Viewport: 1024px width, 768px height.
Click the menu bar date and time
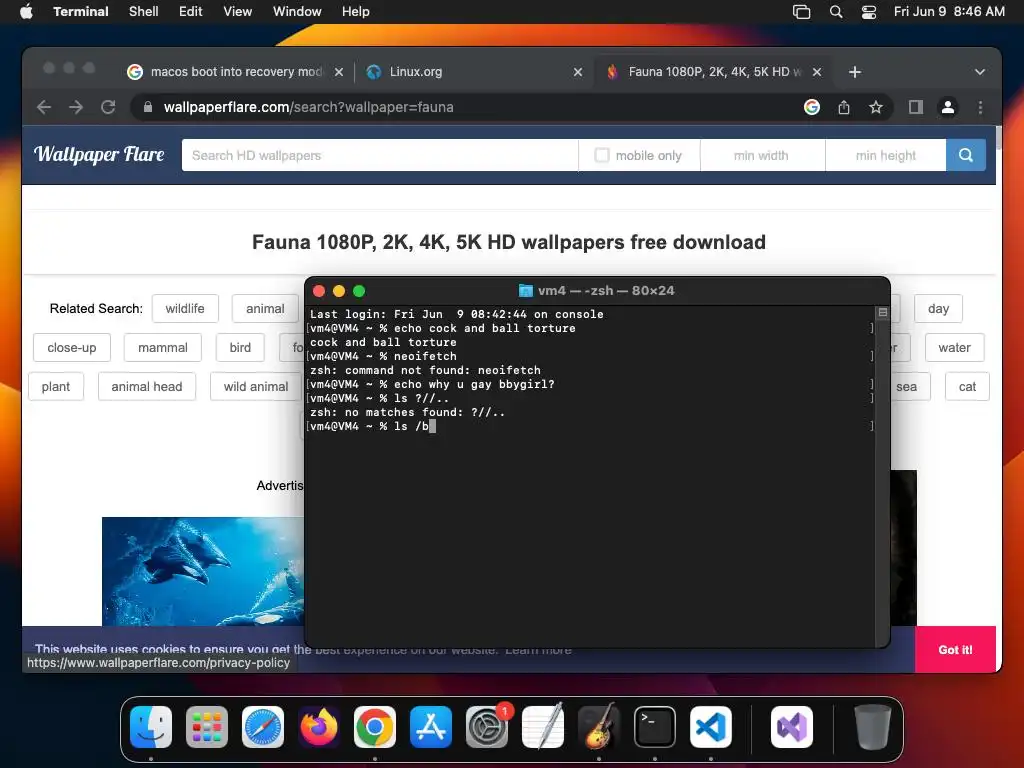tap(949, 11)
